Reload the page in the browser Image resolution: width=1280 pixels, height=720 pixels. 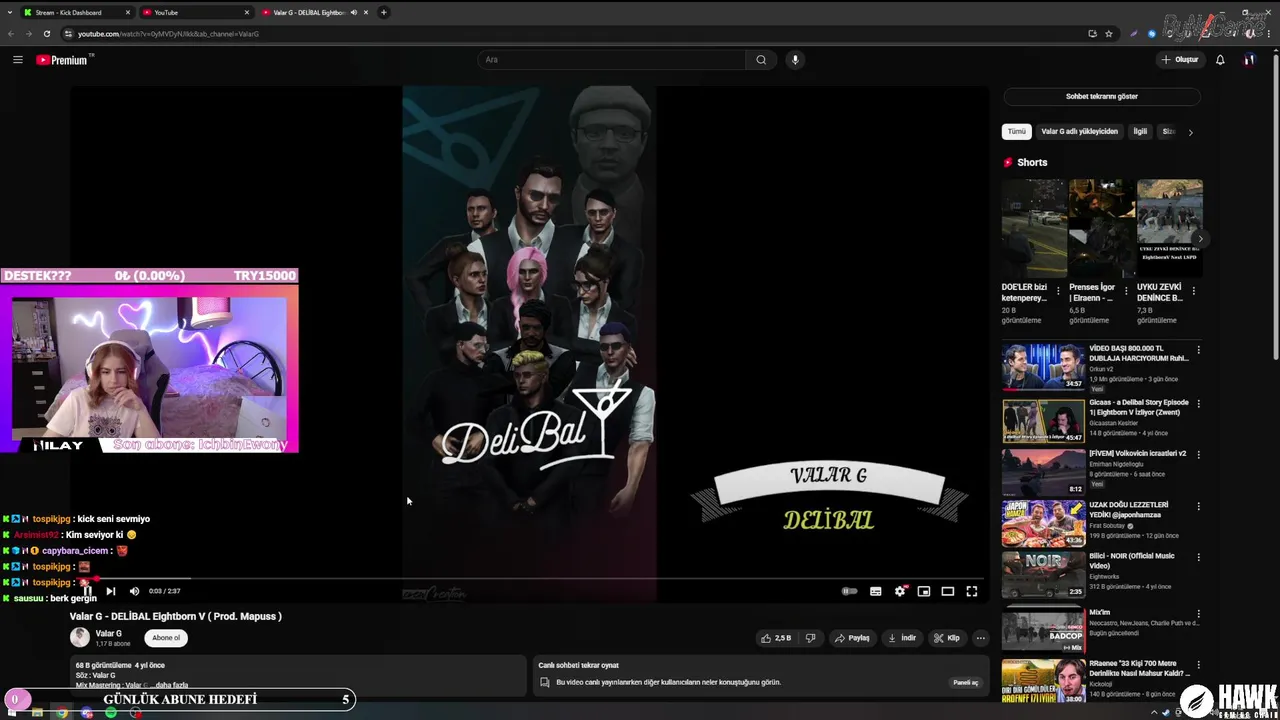[46, 34]
